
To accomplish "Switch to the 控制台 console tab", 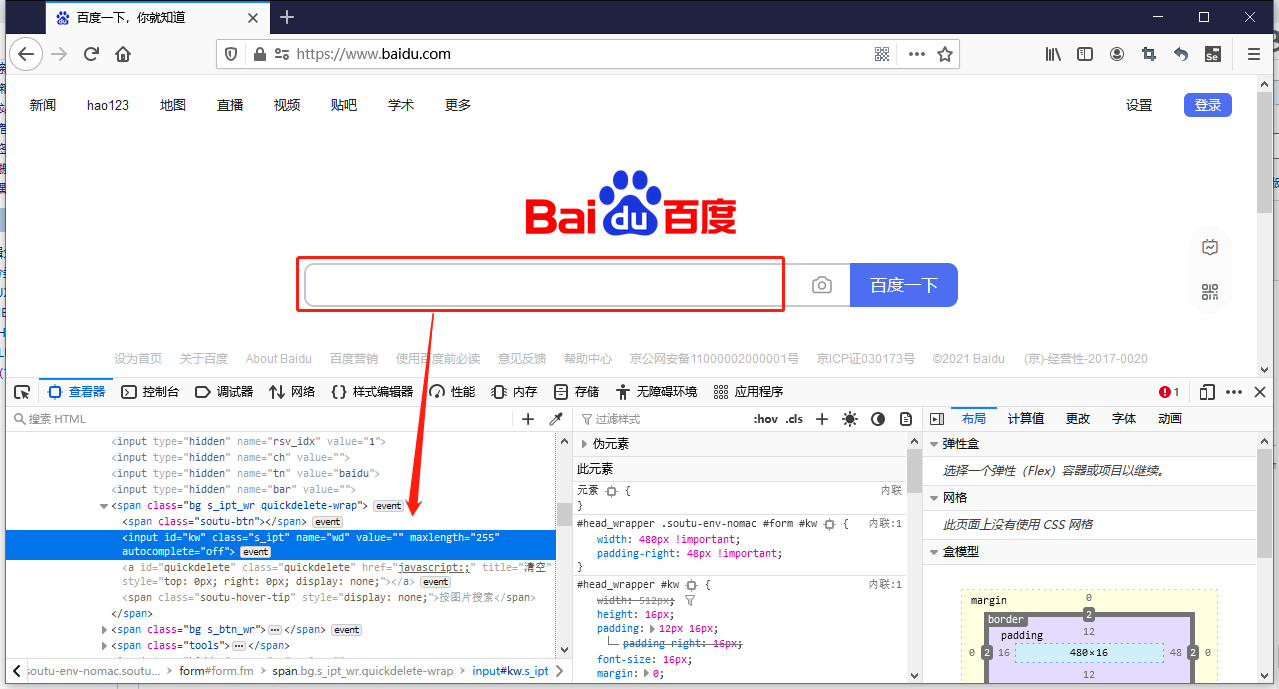I will click(x=149, y=392).
